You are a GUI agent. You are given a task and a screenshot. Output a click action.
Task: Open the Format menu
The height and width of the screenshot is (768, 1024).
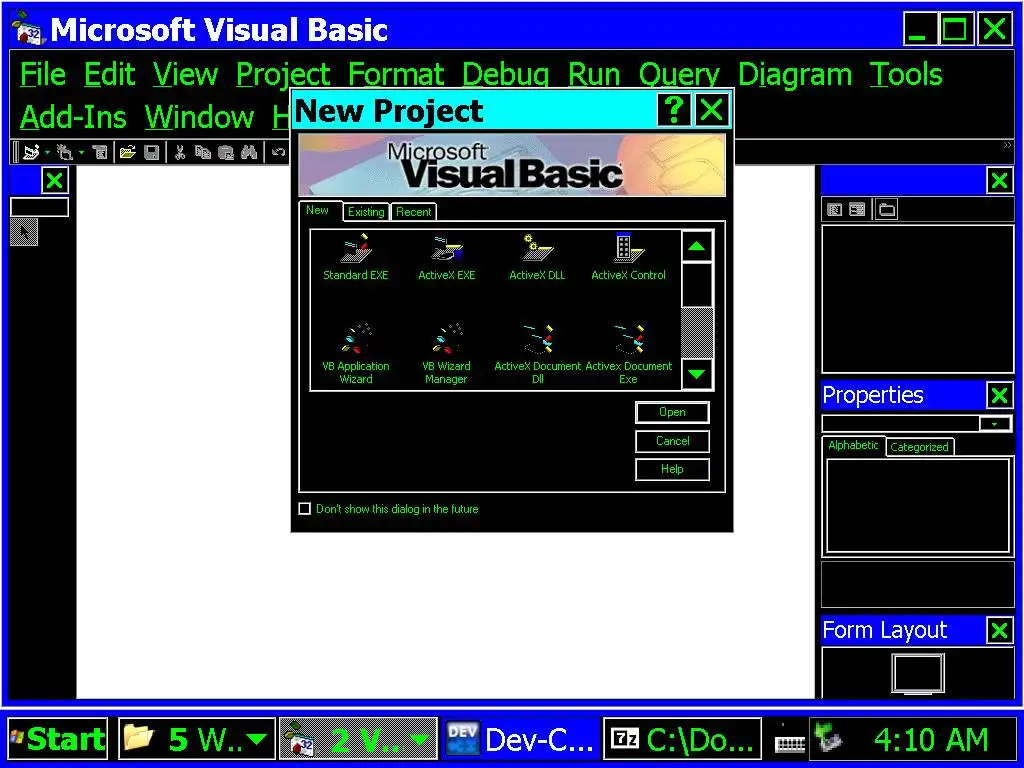[396, 74]
